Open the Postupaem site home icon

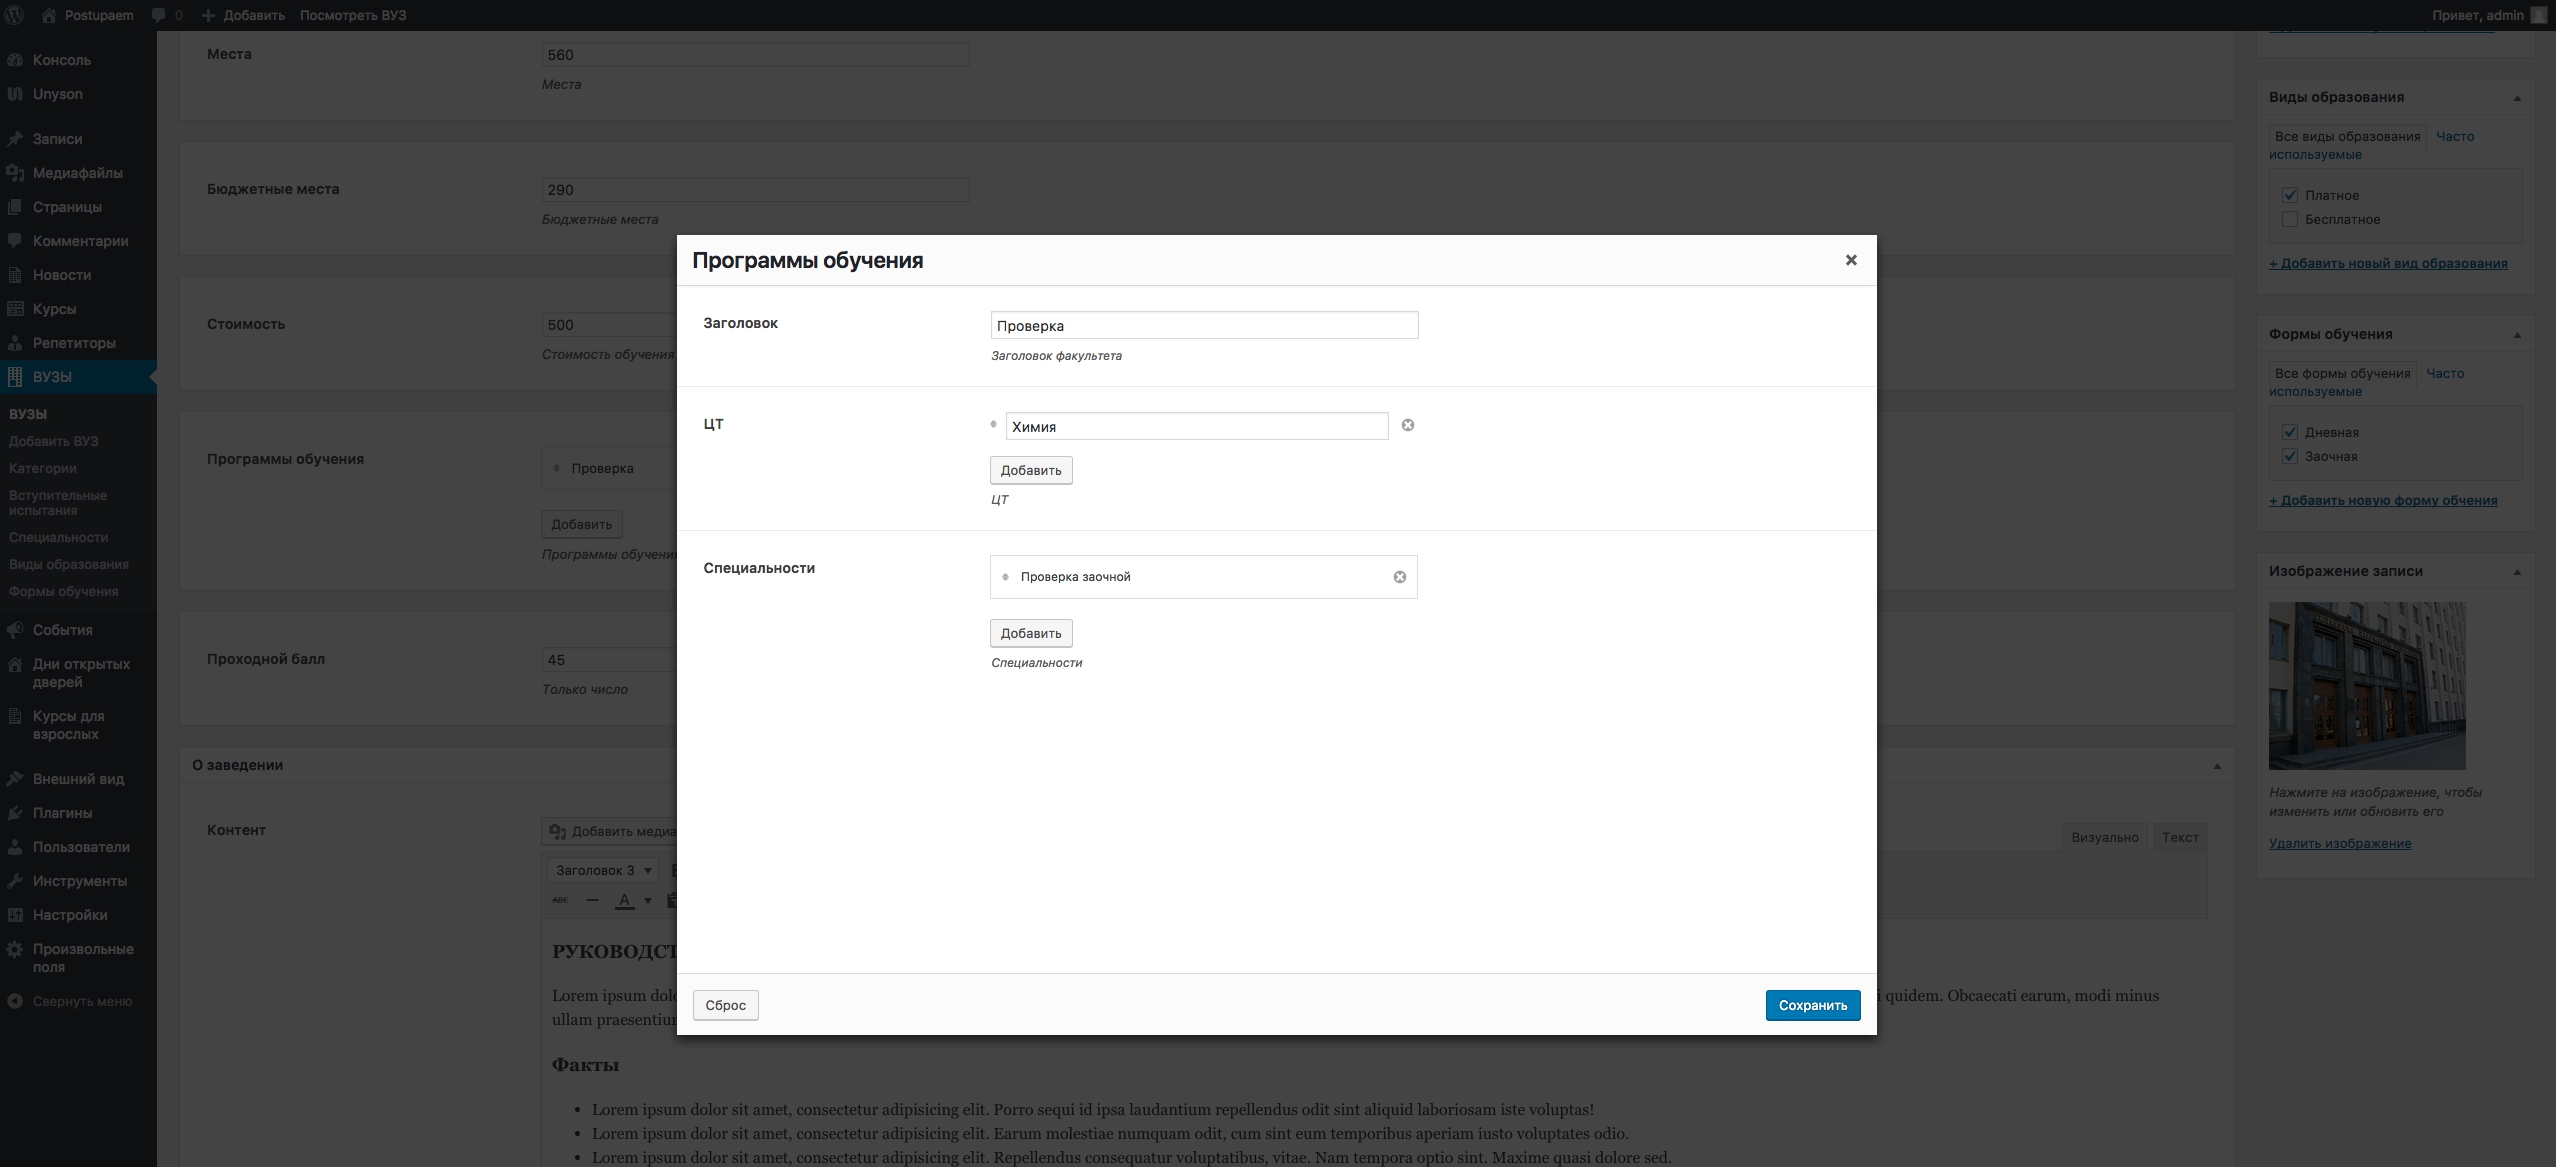click(48, 15)
